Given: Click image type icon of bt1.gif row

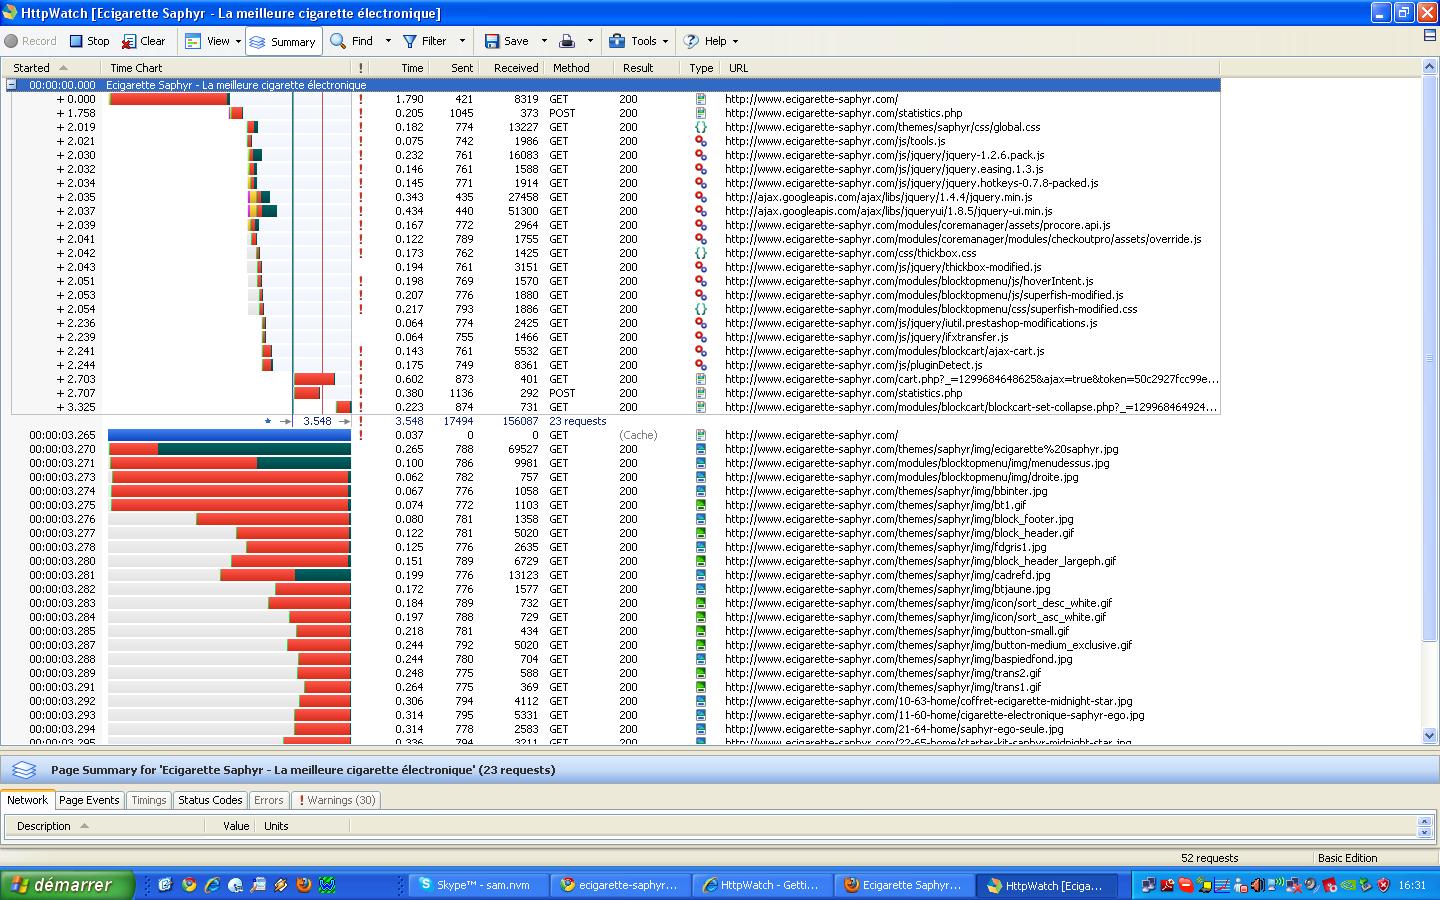Looking at the screenshot, I should click(x=701, y=505).
